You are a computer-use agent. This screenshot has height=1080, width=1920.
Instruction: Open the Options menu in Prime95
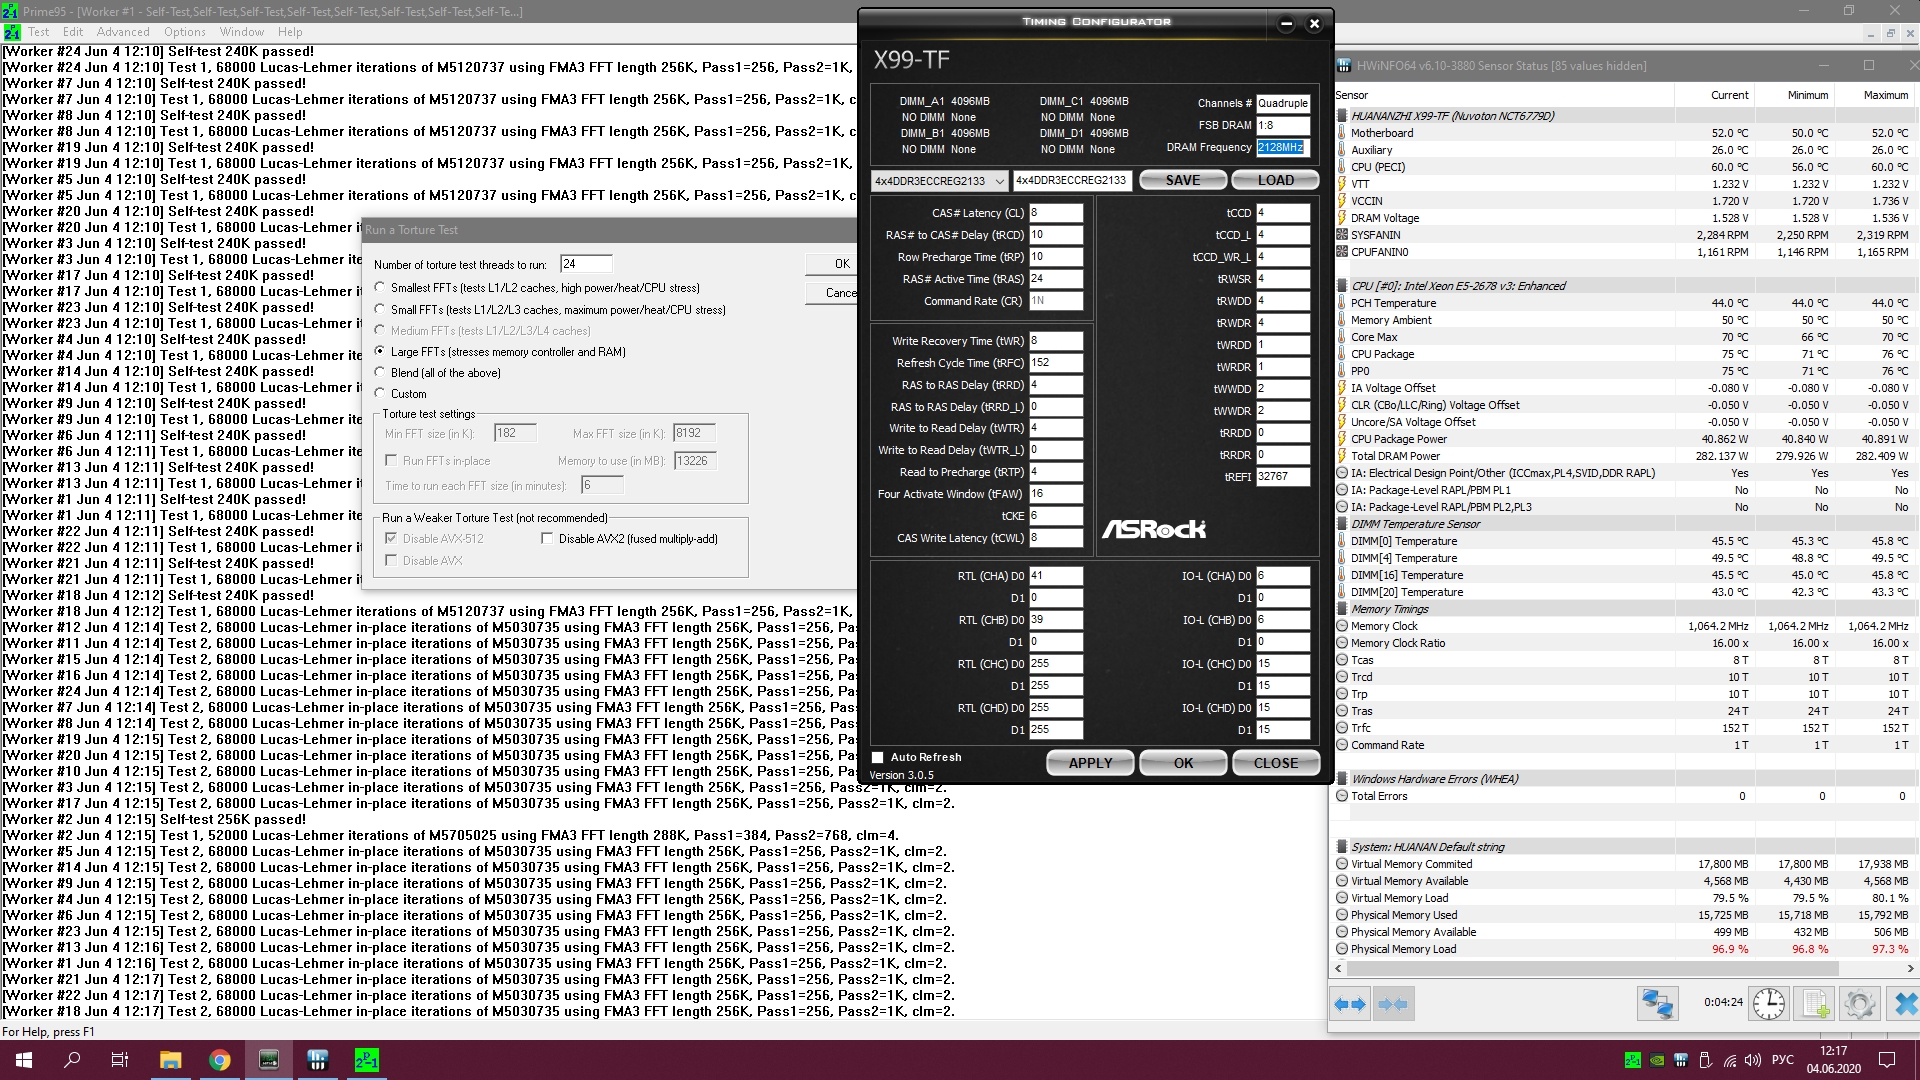[x=185, y=32]
